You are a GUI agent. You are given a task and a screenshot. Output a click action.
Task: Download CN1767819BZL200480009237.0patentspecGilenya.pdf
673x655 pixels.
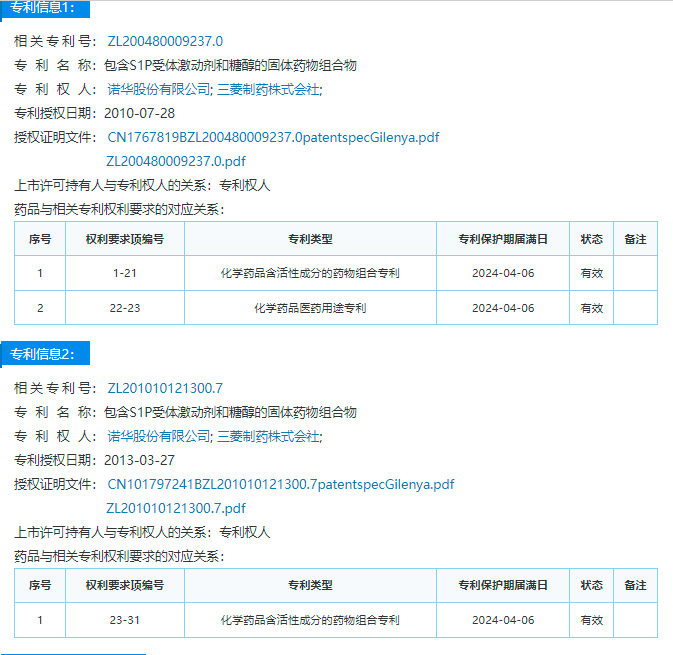273,137
